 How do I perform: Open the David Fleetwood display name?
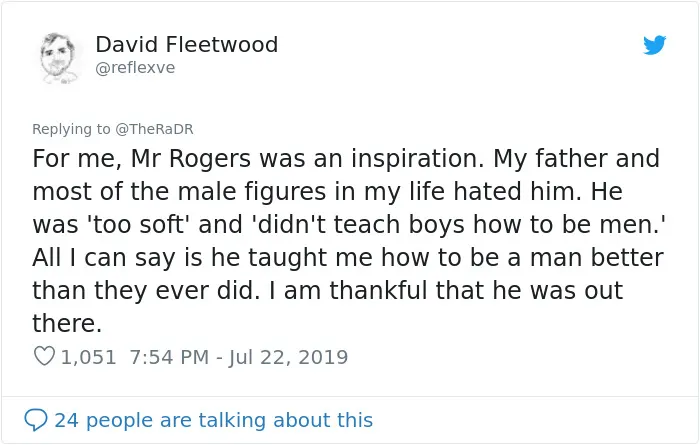(187, 45)
